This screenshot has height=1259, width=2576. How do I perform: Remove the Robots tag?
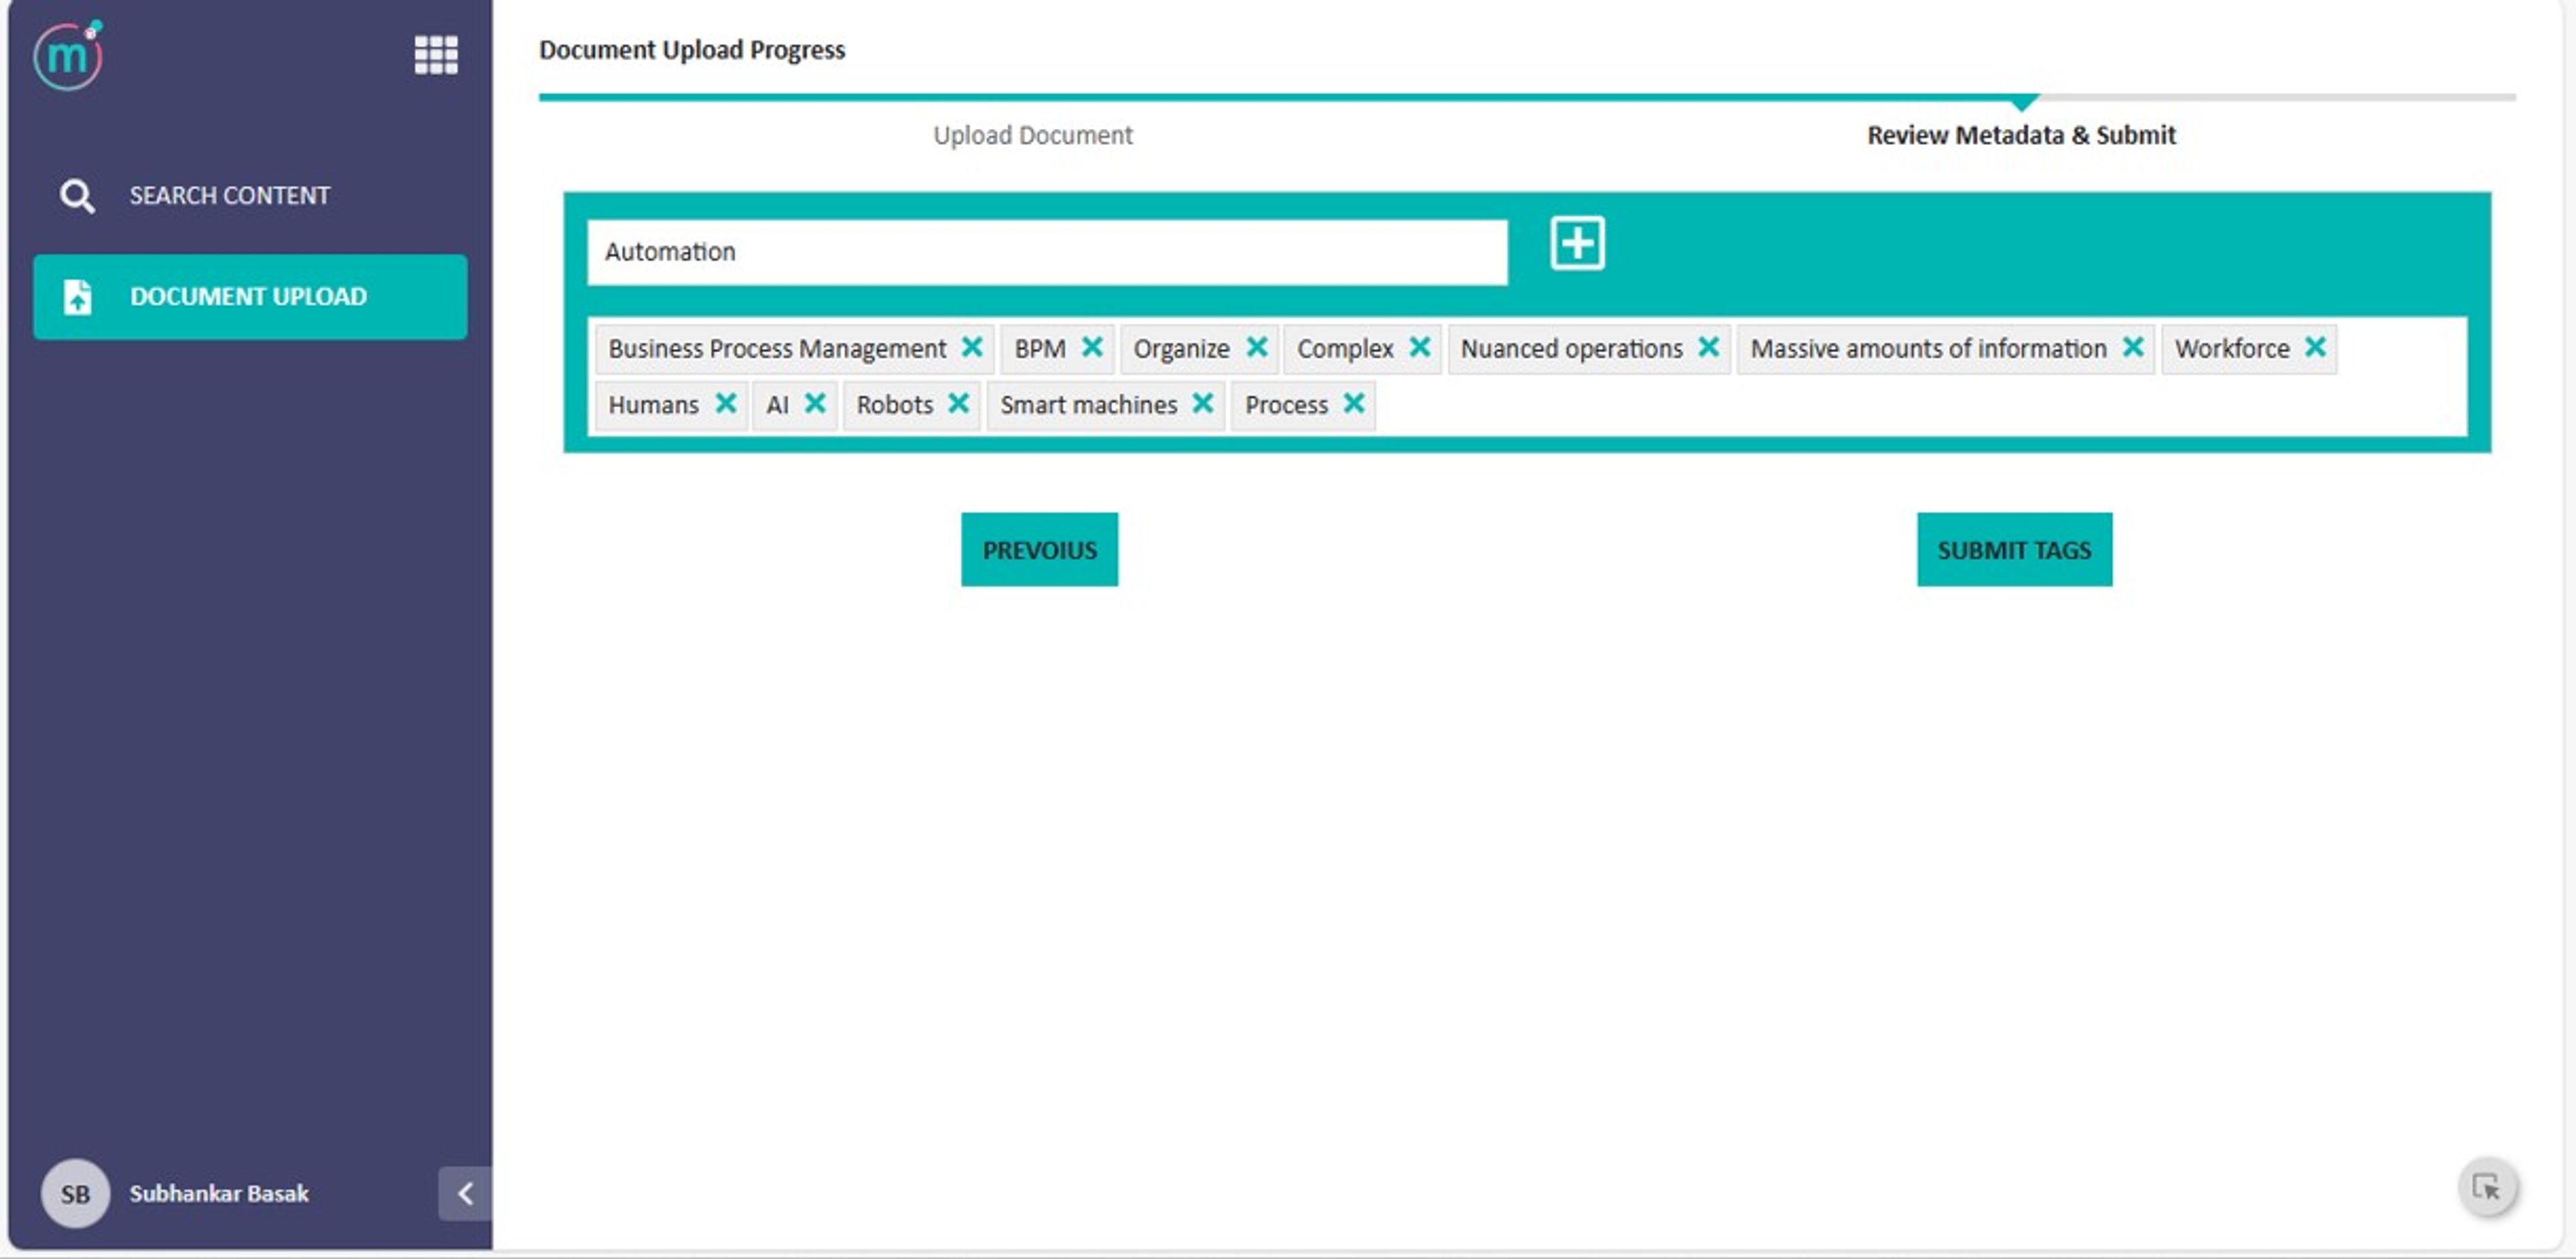pos(958,403)
